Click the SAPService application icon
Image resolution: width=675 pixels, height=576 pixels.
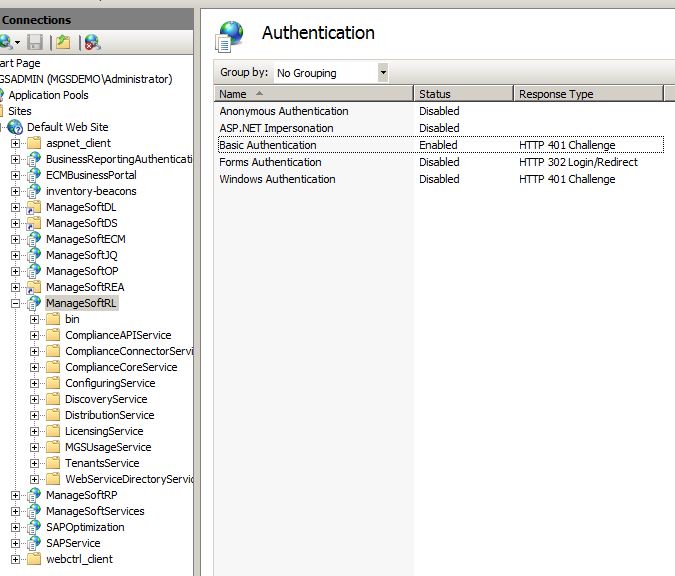(x=34, y=543)
